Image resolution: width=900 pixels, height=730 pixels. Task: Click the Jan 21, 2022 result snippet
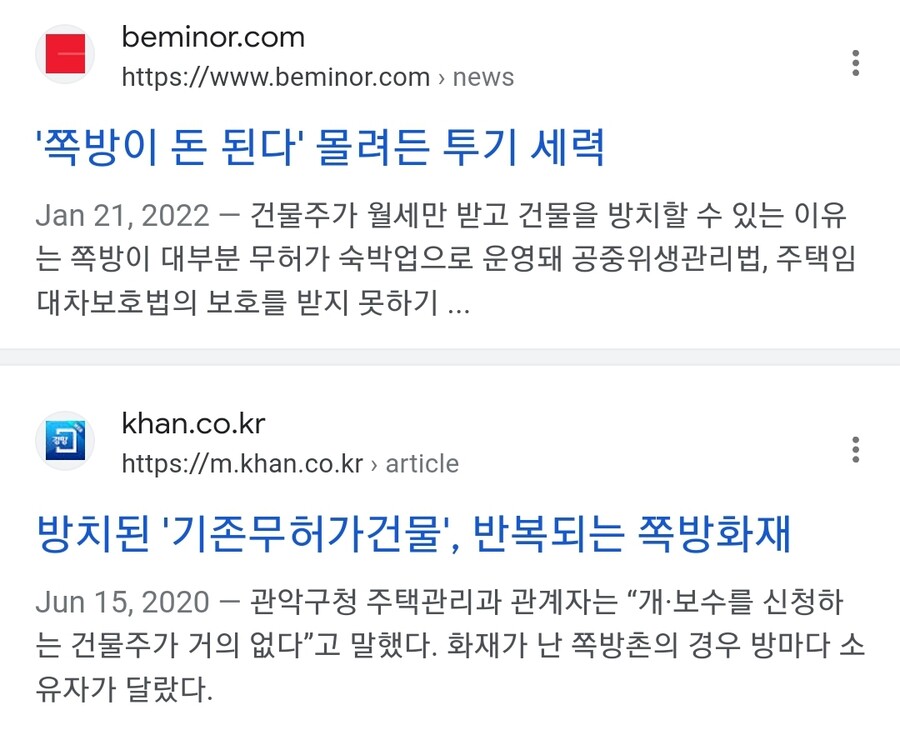(x=446, y=259)
